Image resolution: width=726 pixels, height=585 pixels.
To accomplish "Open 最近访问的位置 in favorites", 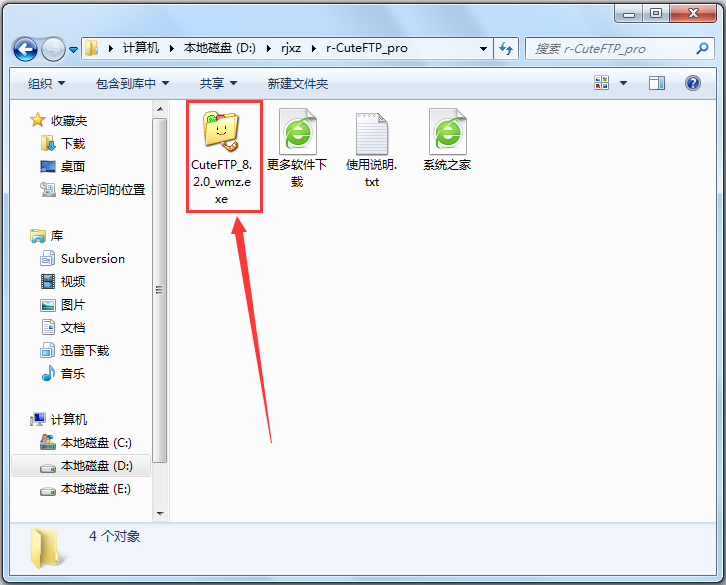I will click(103, 189).
